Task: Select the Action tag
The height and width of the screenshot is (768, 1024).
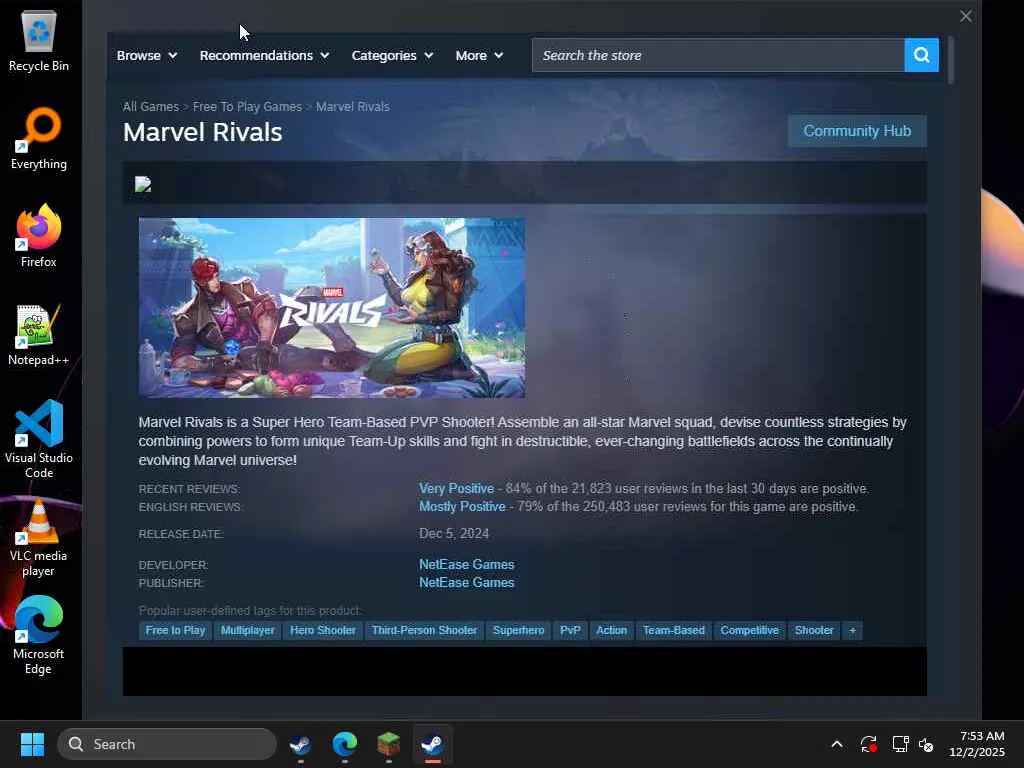Action: pos(611,630)
